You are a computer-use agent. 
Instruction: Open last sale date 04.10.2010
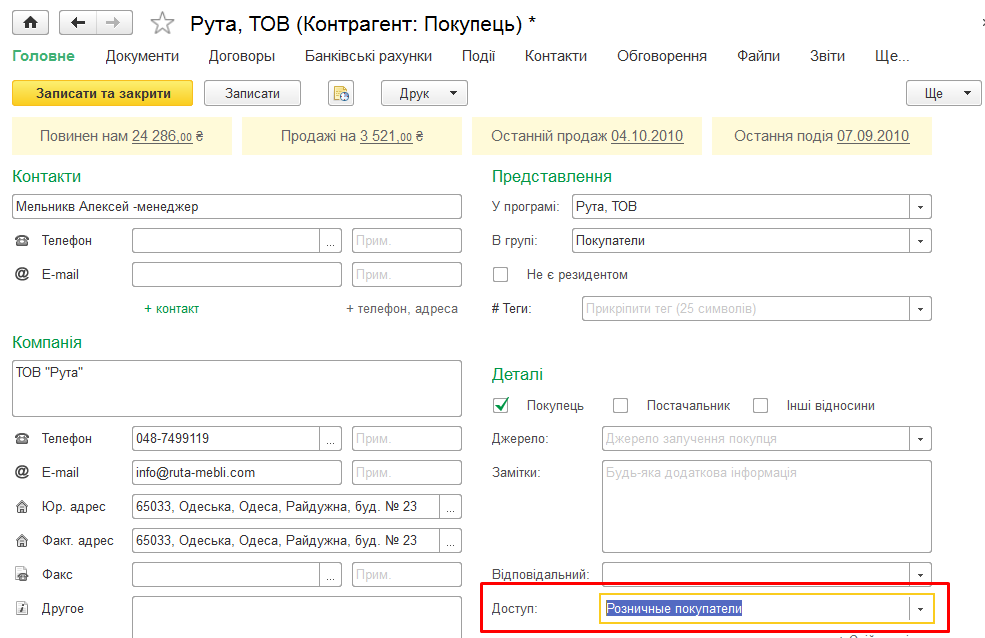coord(647,136)
